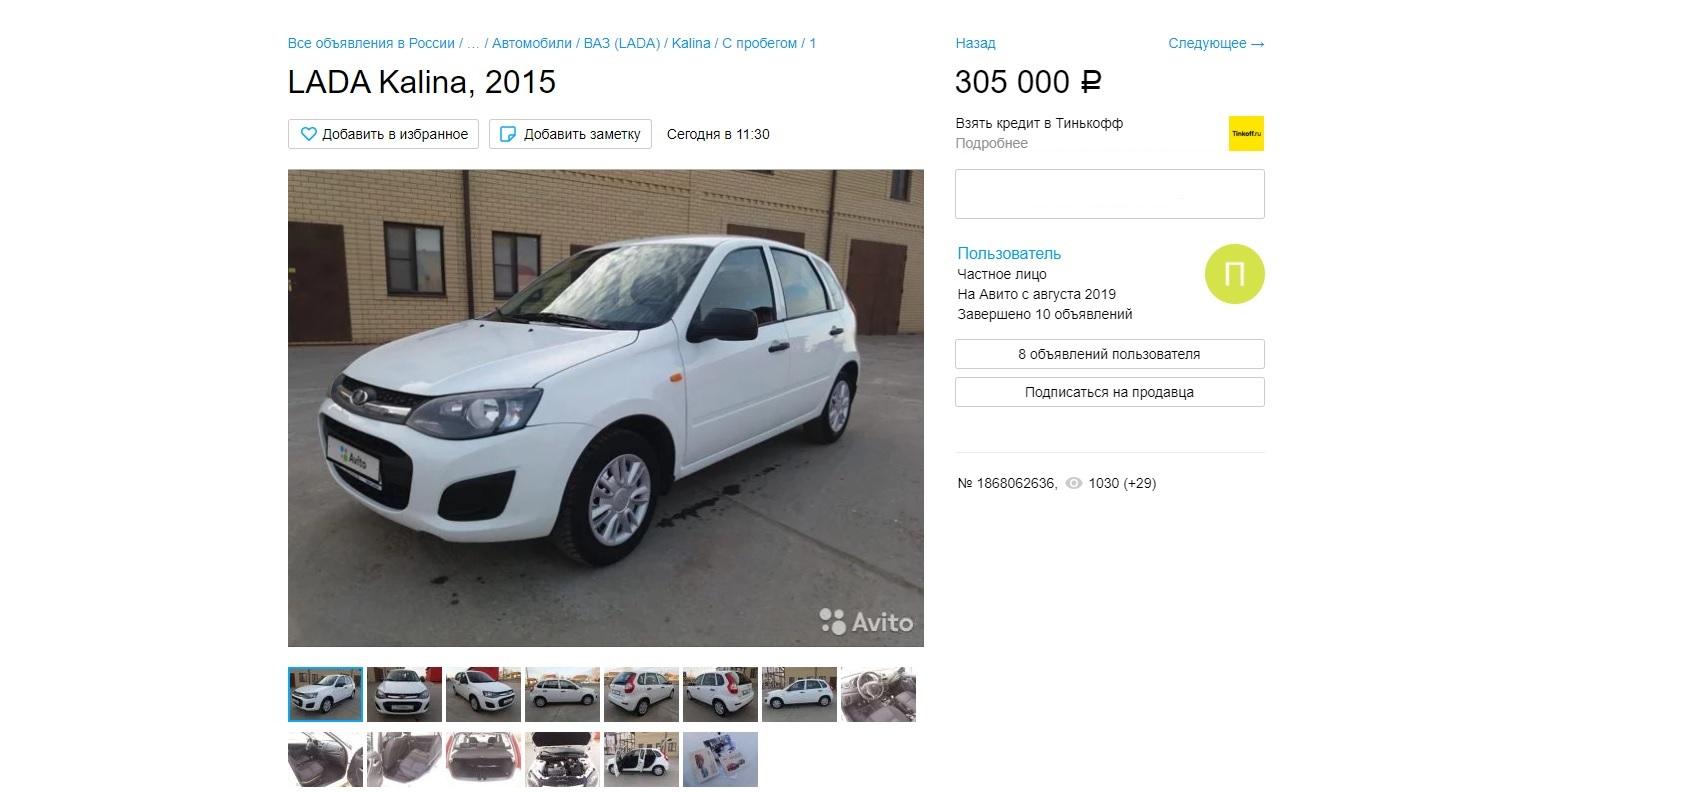Viewport: 1686px width, 792px height.
Task: Click Подробнее under Tinkoff credit offer
Action: coord(991,143)
